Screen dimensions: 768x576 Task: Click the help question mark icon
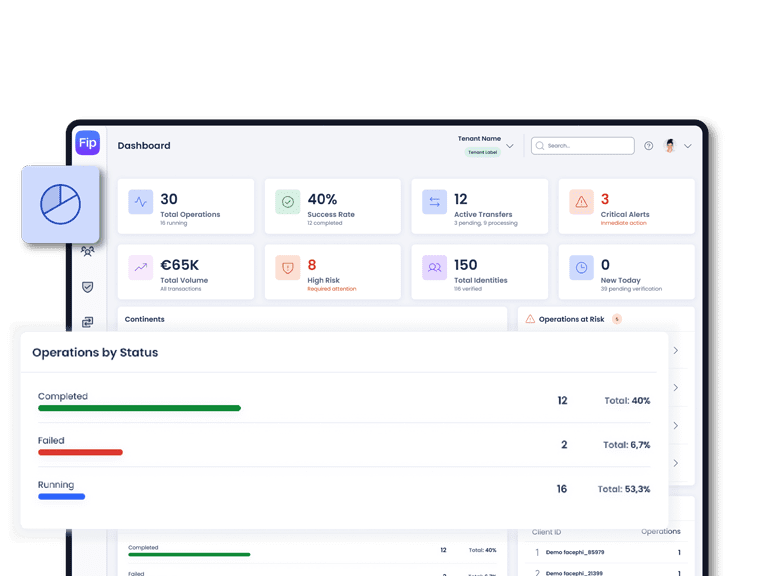coord(648,146)
